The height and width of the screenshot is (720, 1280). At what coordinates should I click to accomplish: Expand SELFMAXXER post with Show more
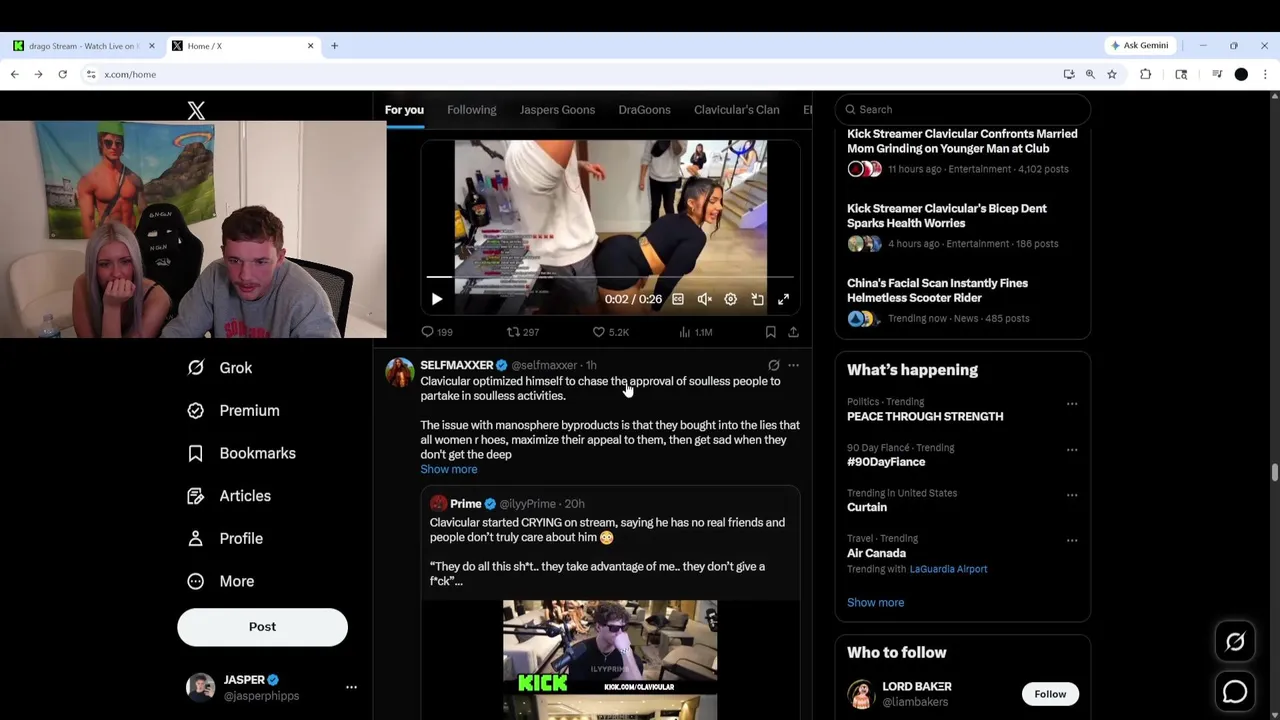(x=449, y=470)
